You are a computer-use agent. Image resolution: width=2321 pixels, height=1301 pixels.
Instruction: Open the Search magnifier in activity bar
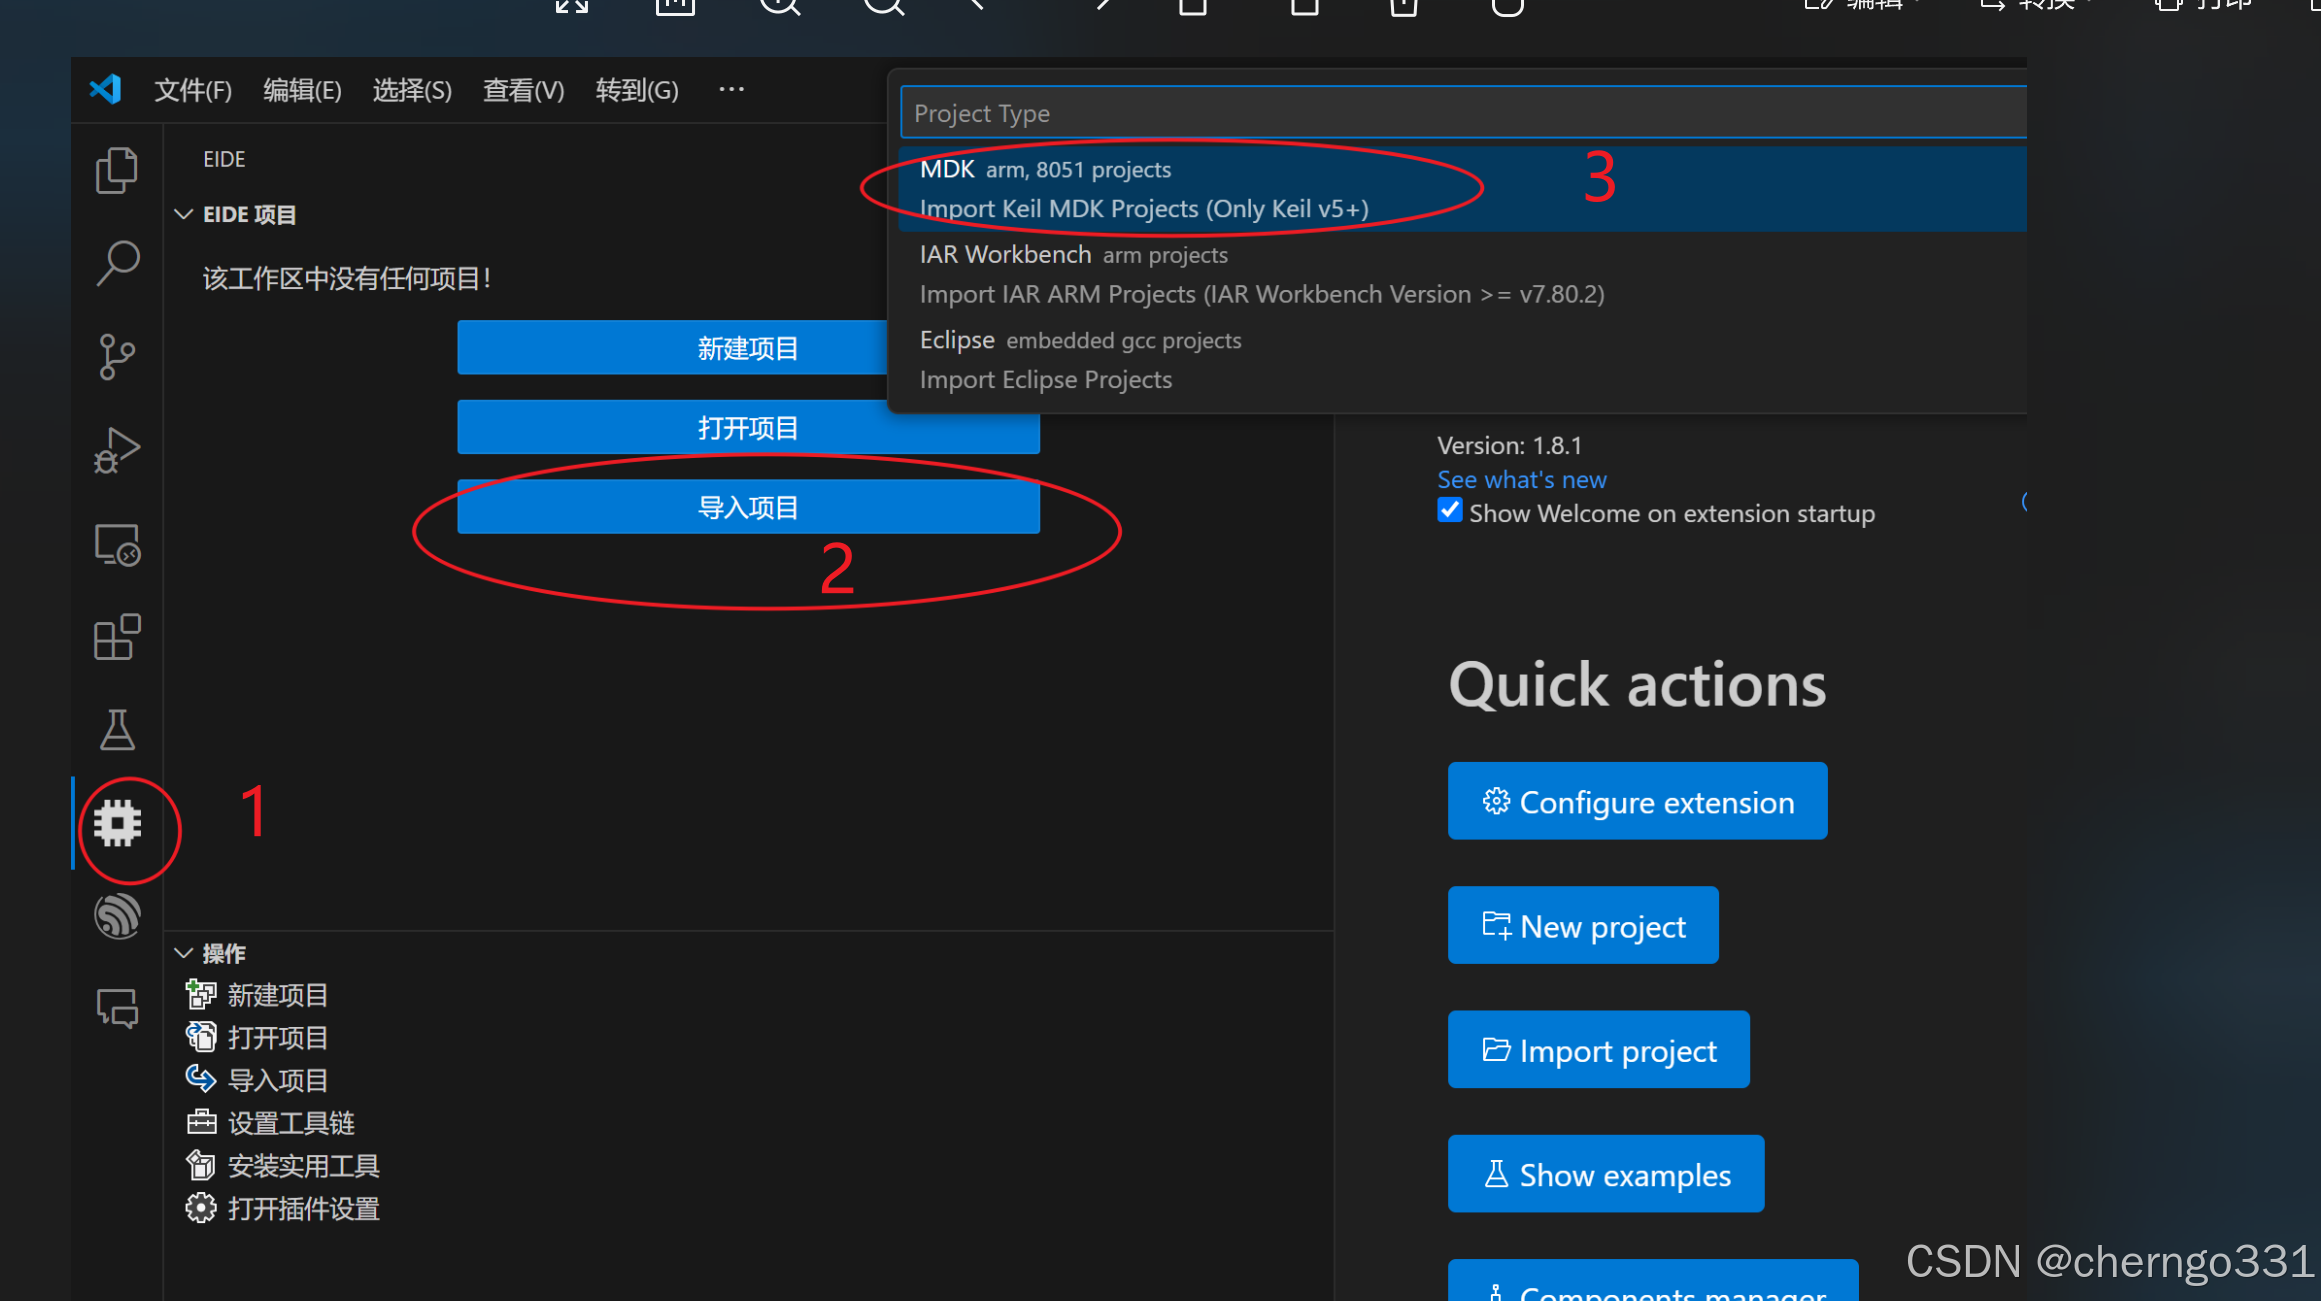(x=117, y=263)
